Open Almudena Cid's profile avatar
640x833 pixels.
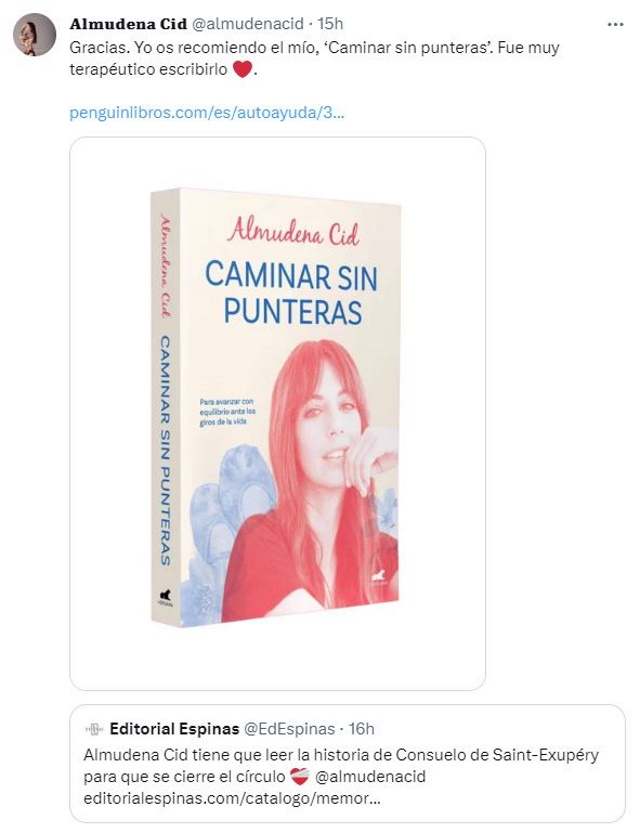coord(35,35)
